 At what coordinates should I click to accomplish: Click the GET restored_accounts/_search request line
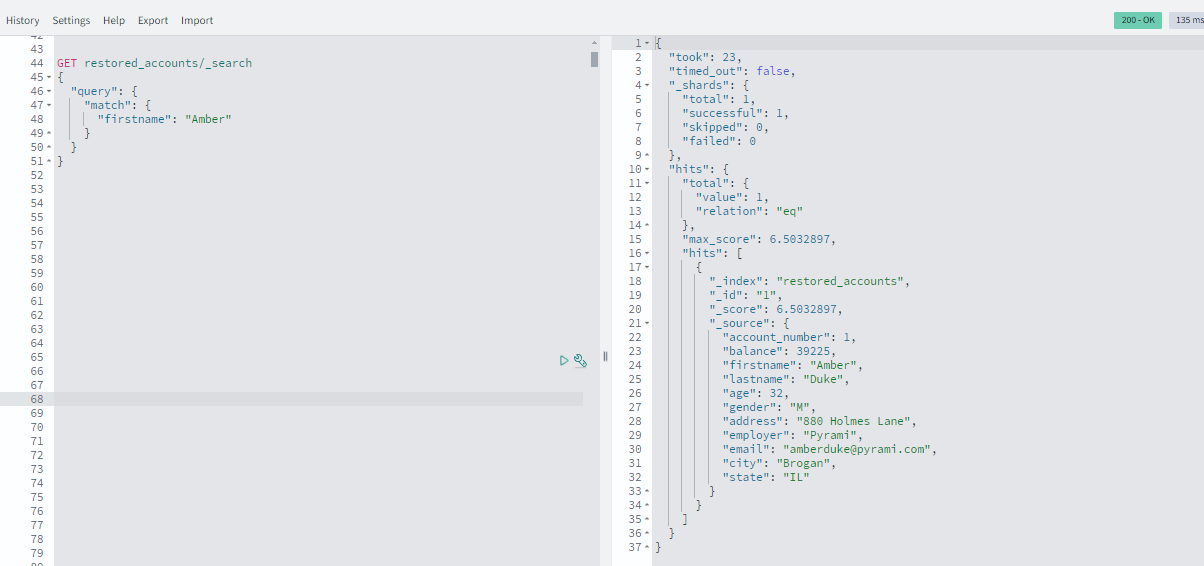(154, 63)
